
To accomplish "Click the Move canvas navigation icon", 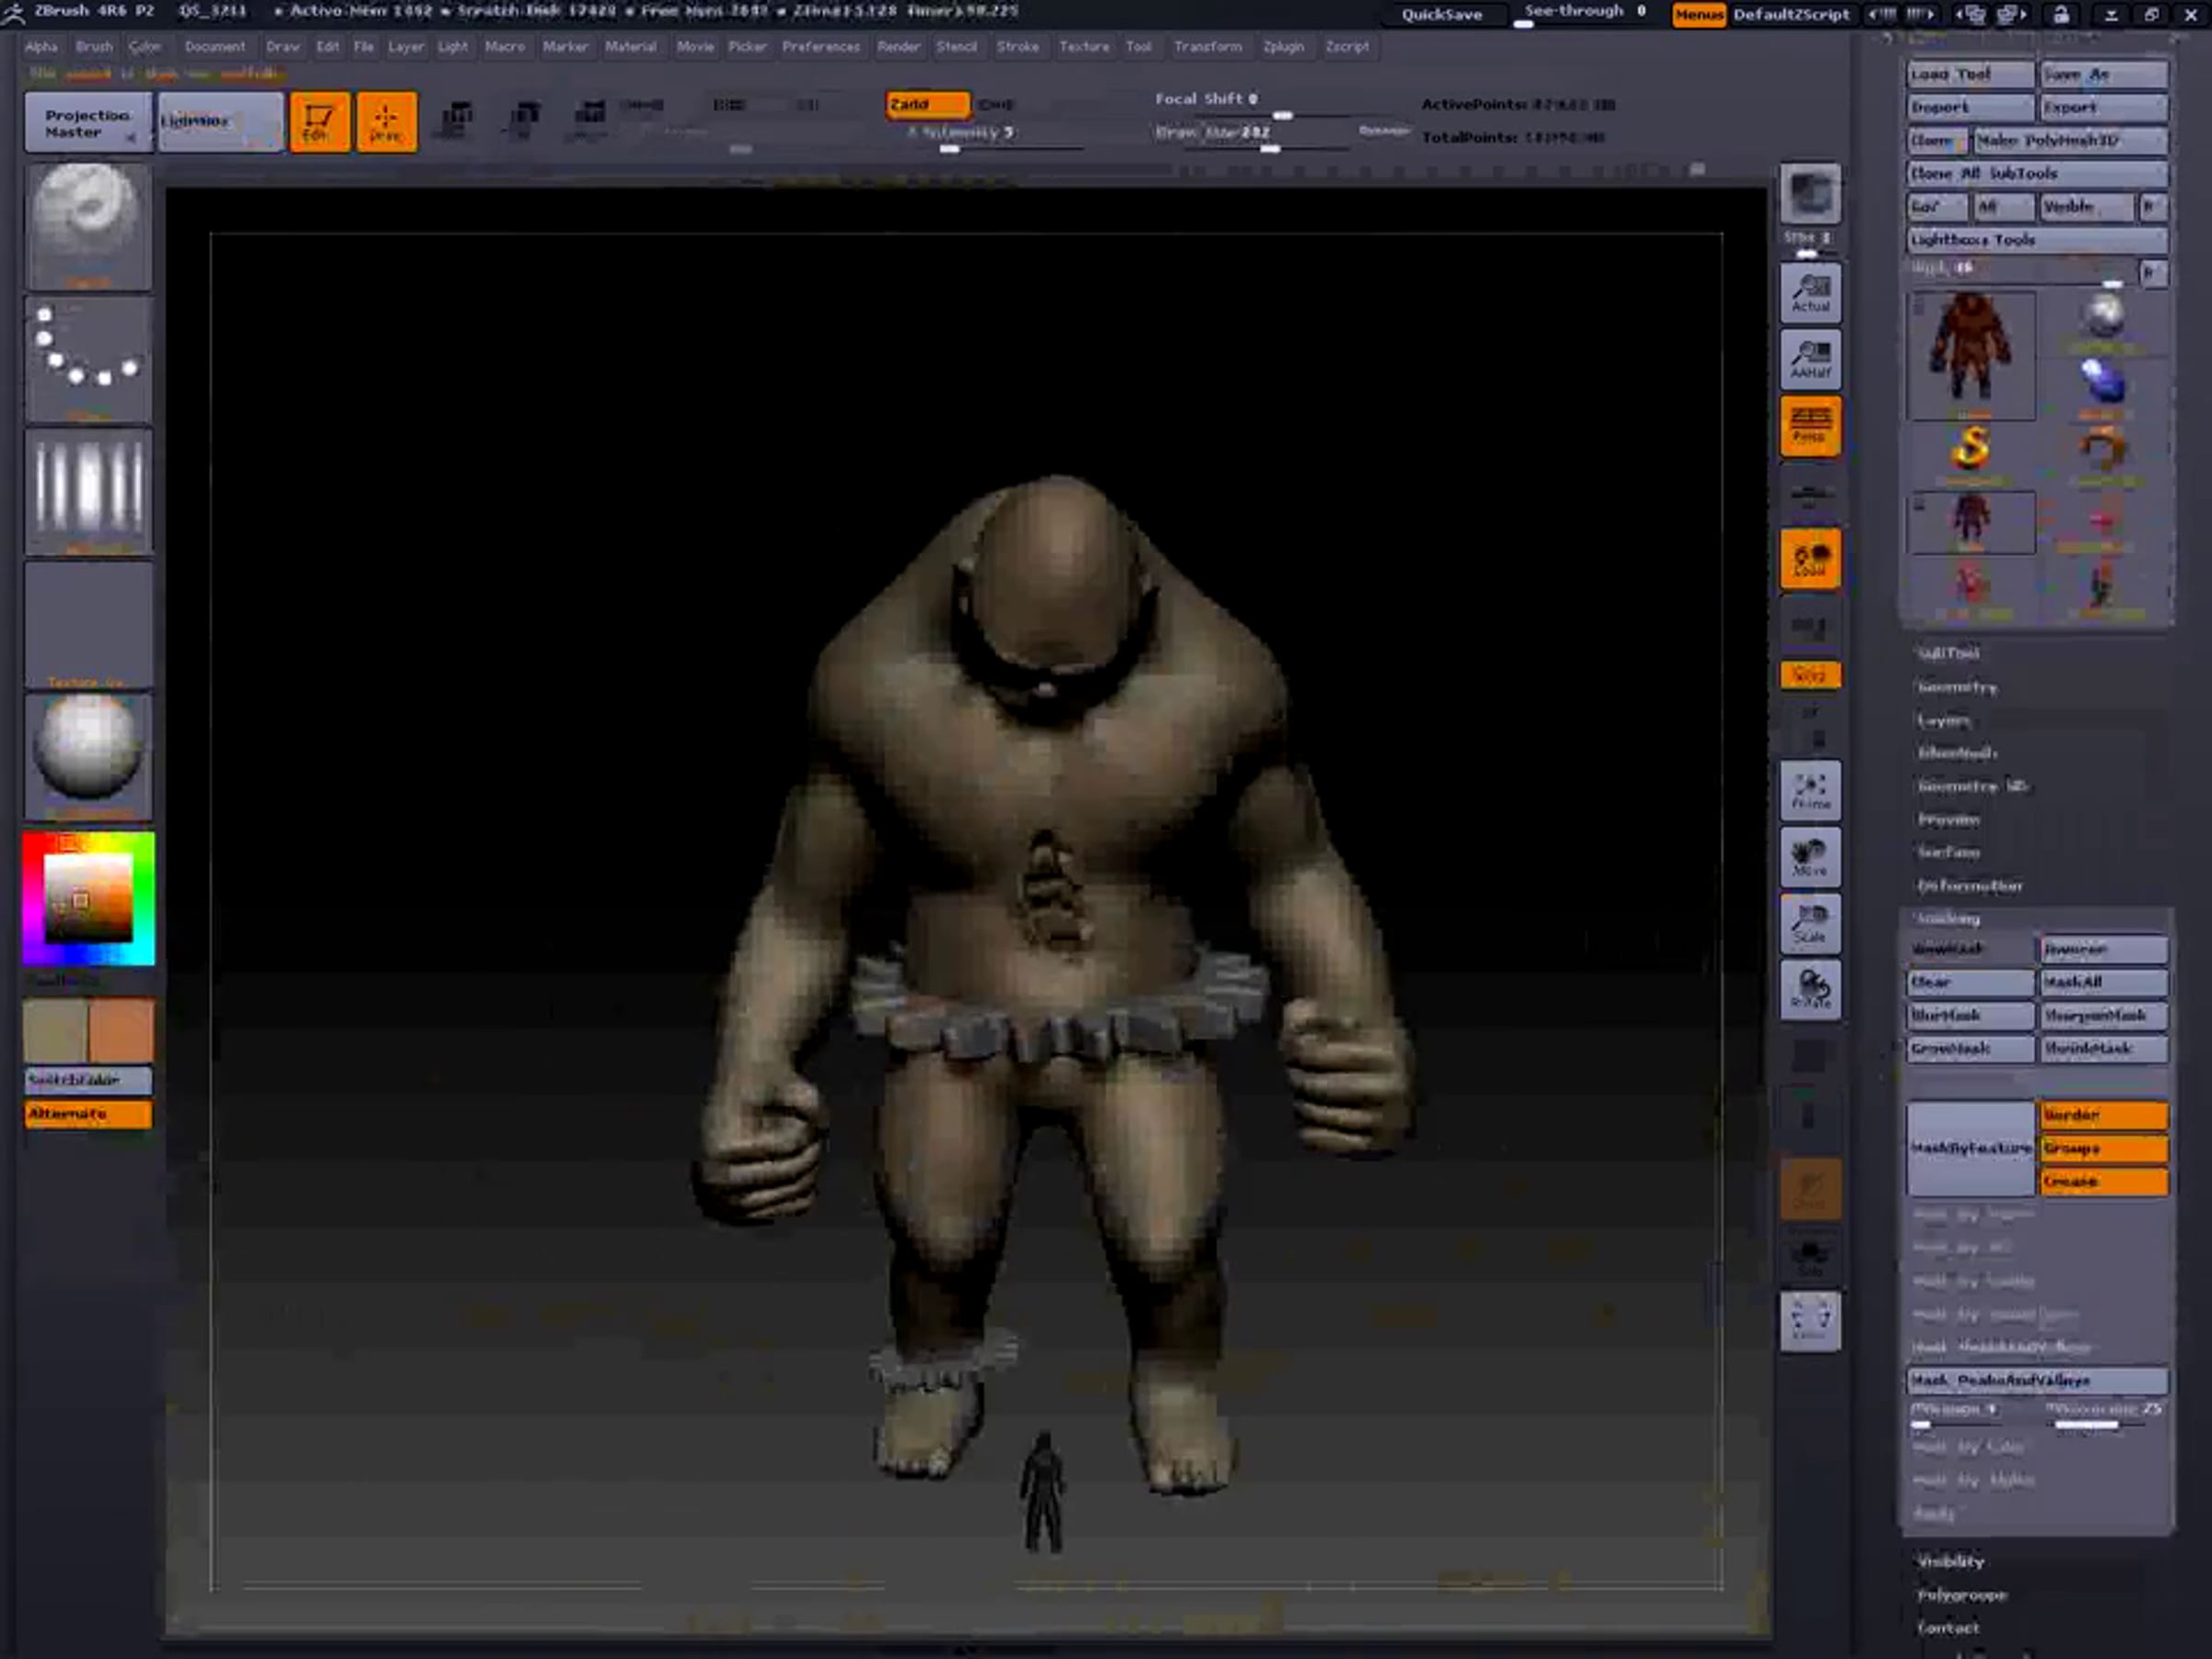I will (1810, 857).
